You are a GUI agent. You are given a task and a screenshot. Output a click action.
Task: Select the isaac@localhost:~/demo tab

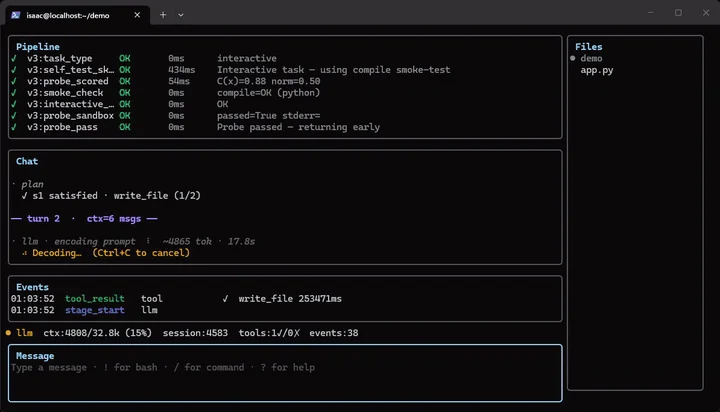(77, 15)
